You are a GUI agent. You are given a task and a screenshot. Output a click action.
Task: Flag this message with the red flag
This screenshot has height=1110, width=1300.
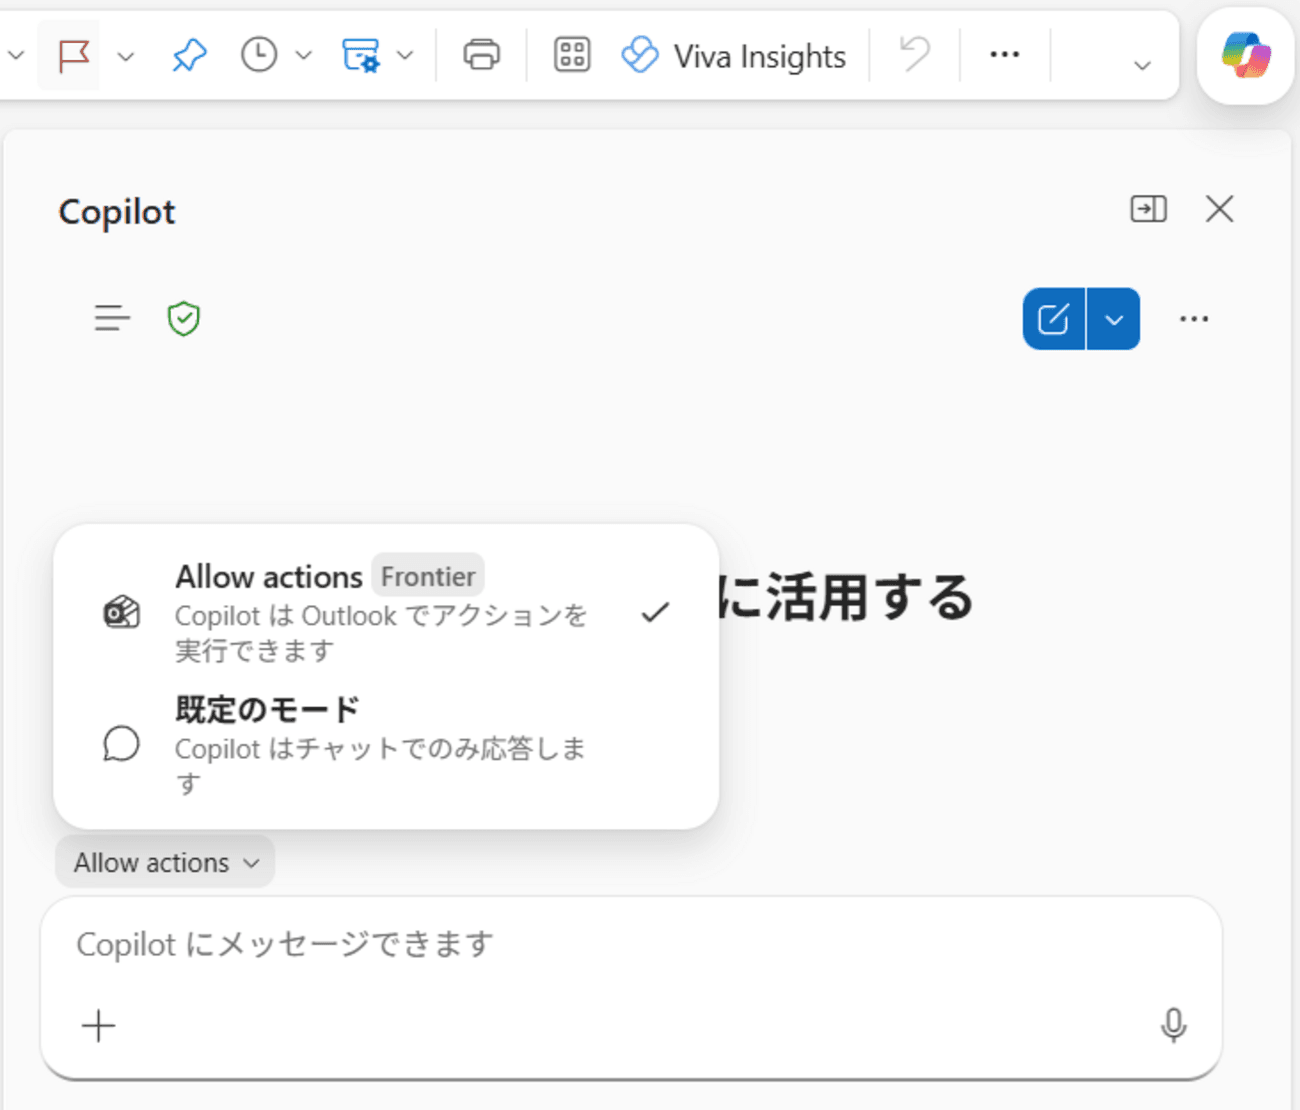73,56
